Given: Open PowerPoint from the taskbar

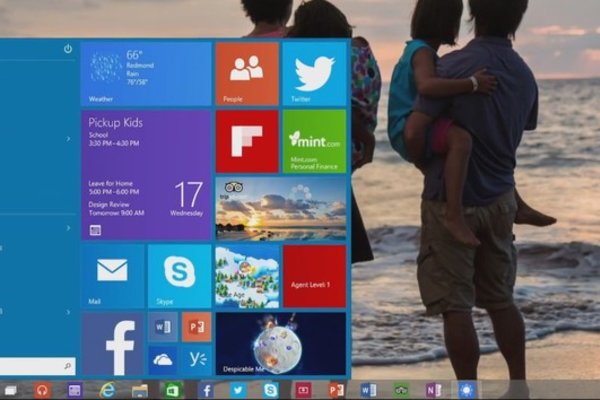Looking at the screenshot, I should click(336, 390).
